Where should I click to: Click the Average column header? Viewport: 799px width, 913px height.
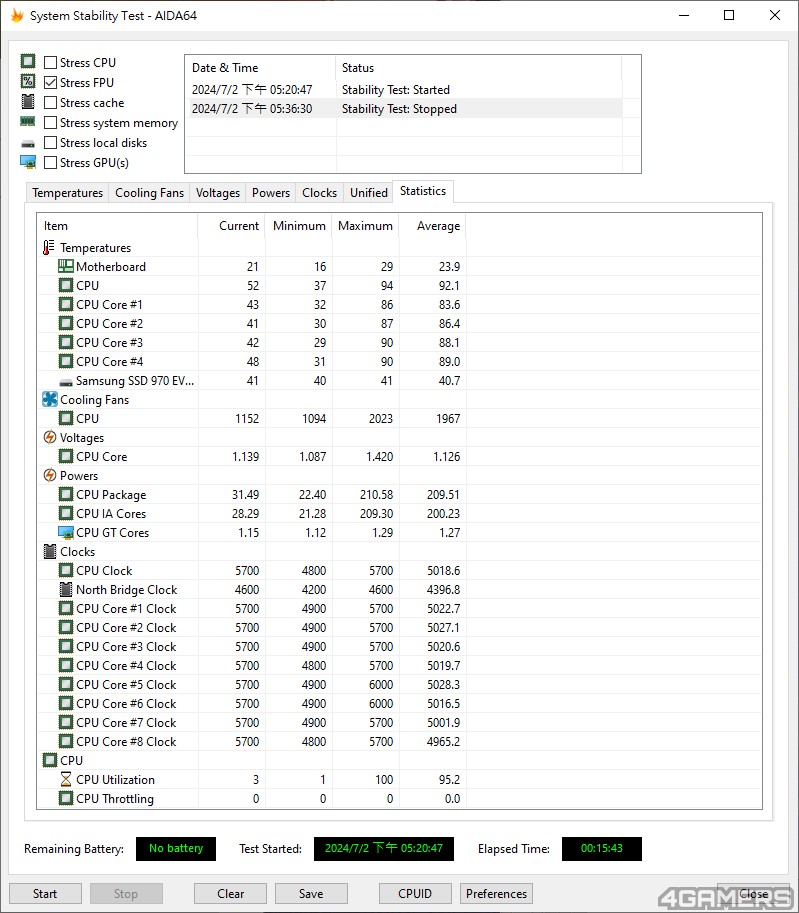pos(433,226)
